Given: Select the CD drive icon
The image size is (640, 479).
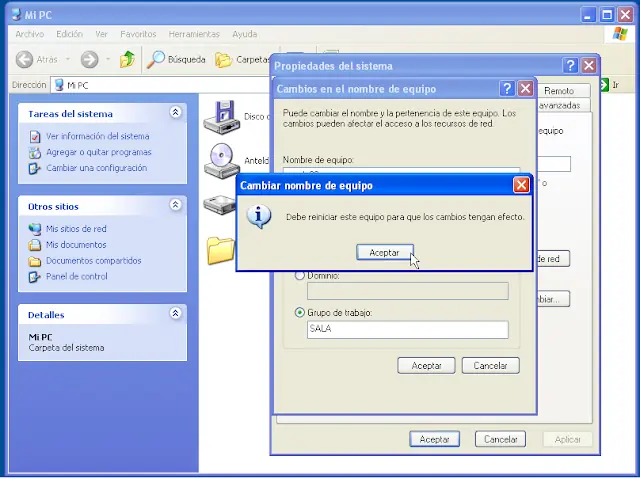Looking at the screenshot, I should (x=221, y=160).
